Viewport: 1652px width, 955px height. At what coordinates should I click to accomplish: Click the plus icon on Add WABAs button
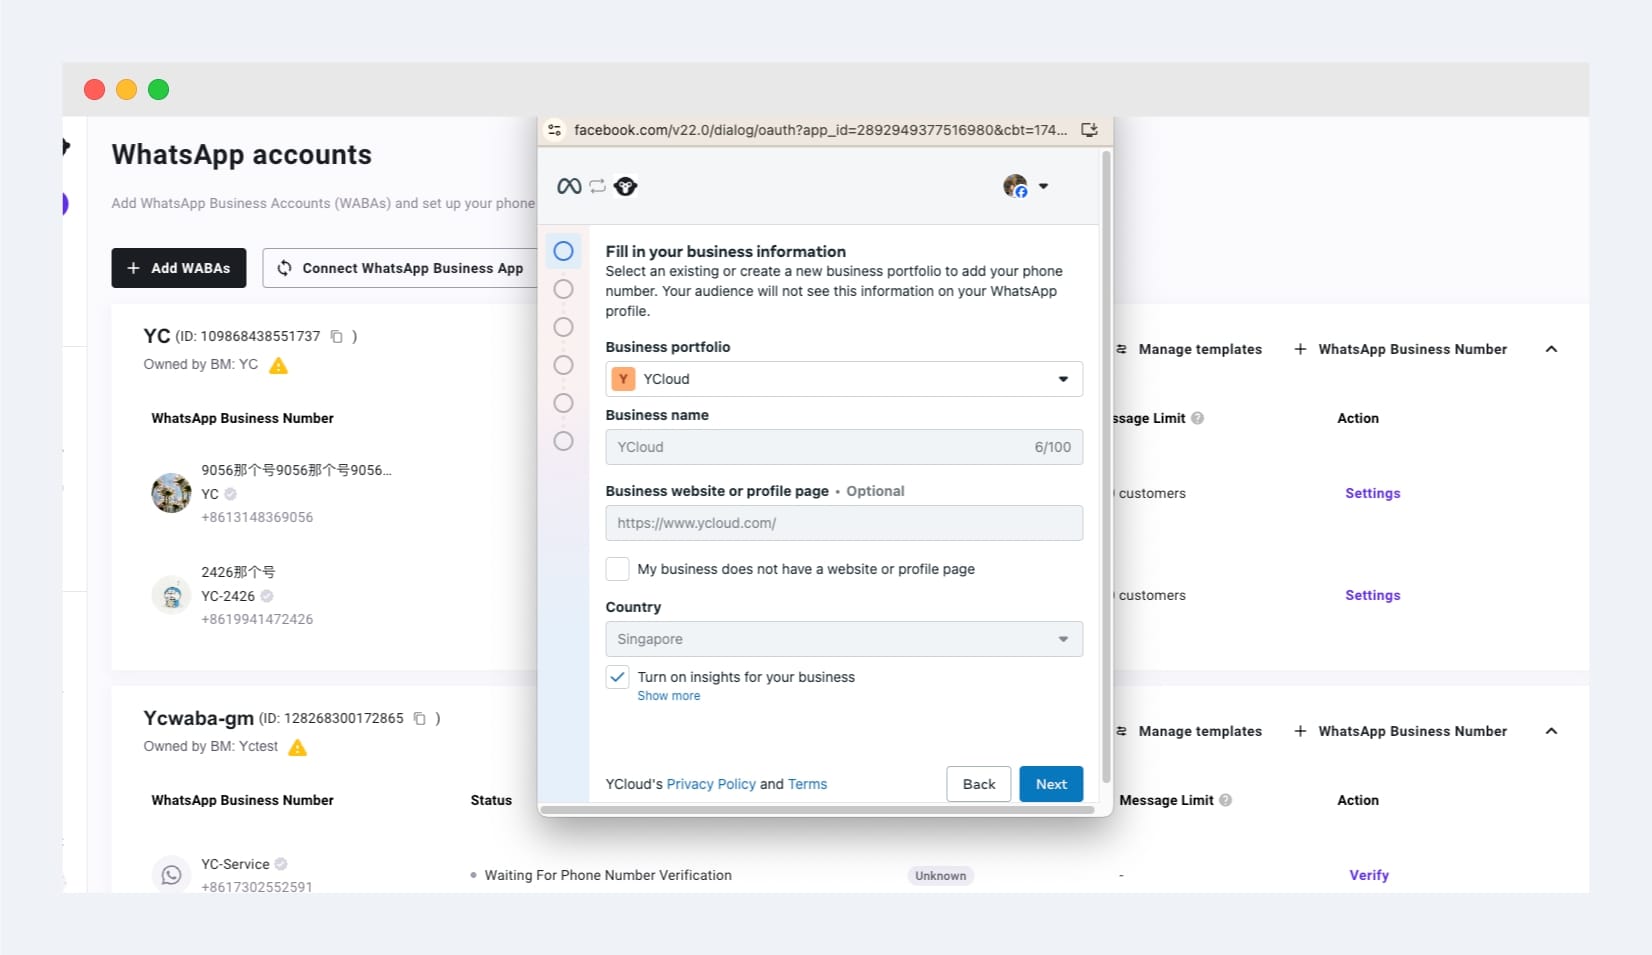(x=133, y=268)
